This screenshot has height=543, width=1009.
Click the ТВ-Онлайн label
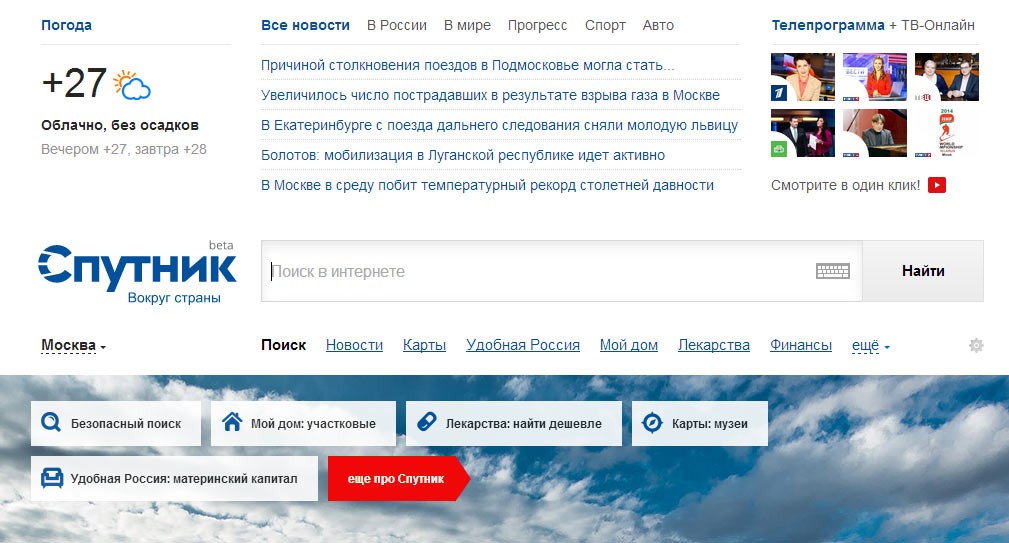938,25
